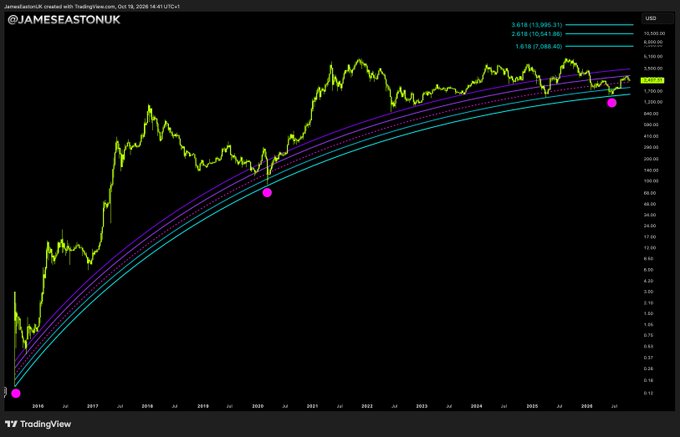Click the 0.12 price axis label
Screen dimensions: 680x437
[x=649, y=393]
